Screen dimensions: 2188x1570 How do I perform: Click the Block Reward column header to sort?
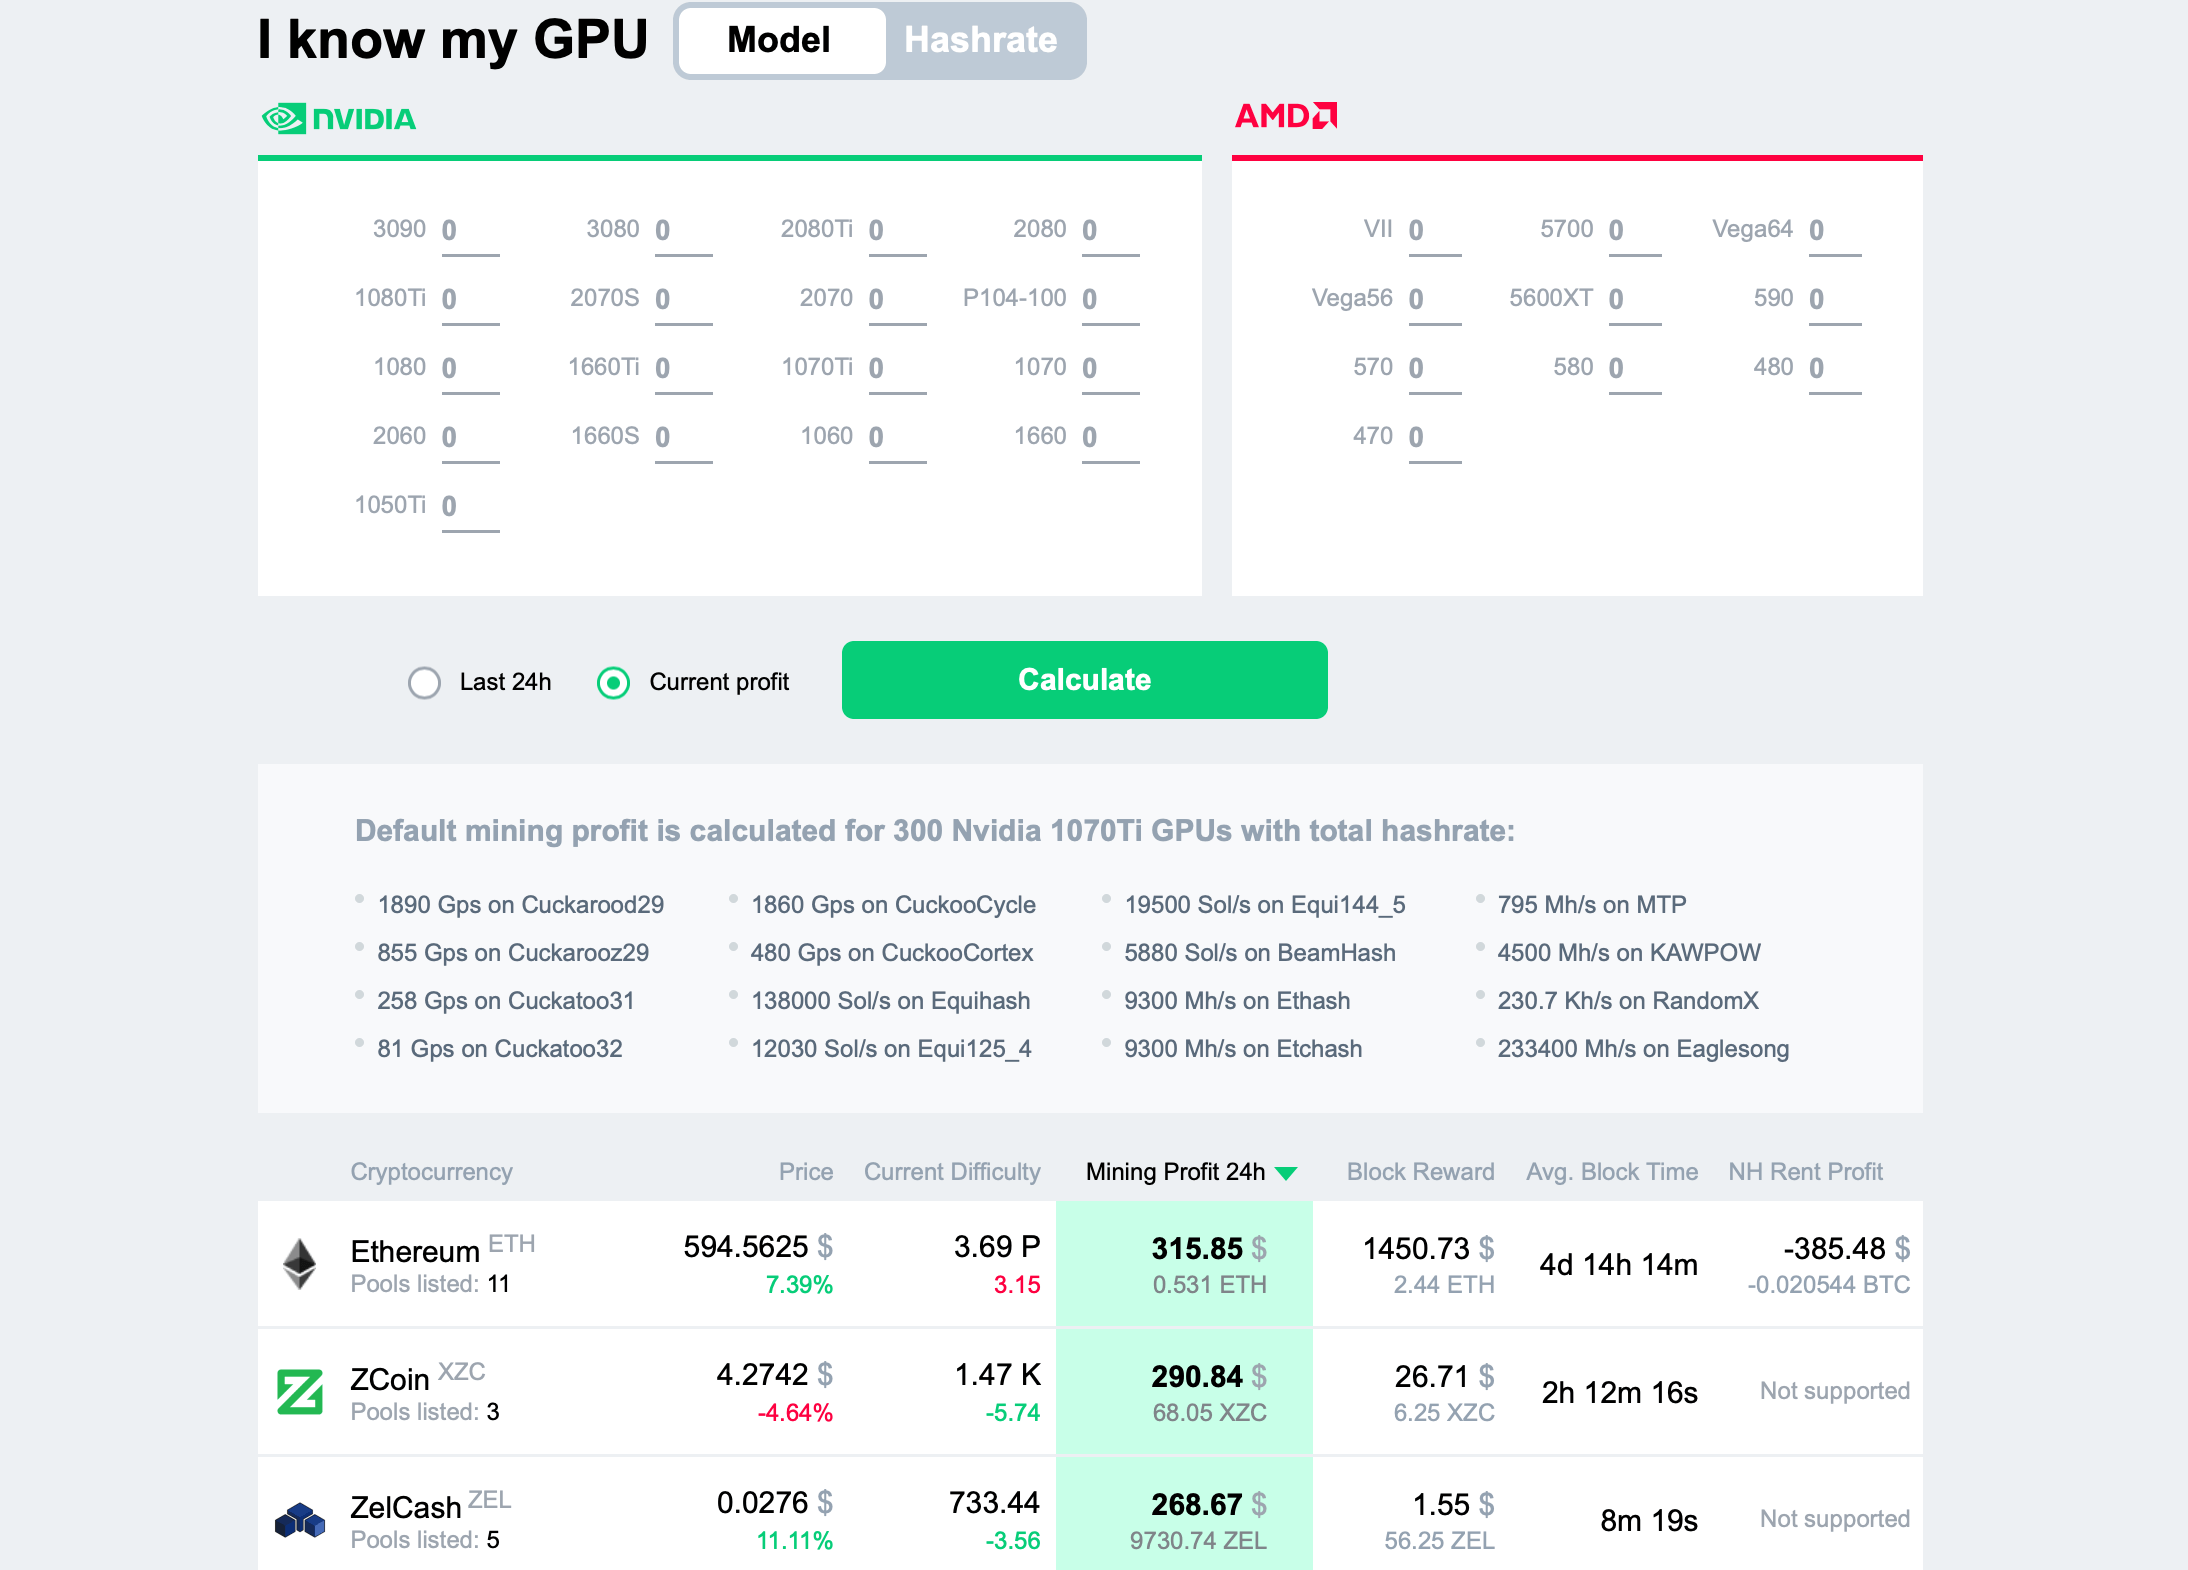[1418, 1172]
